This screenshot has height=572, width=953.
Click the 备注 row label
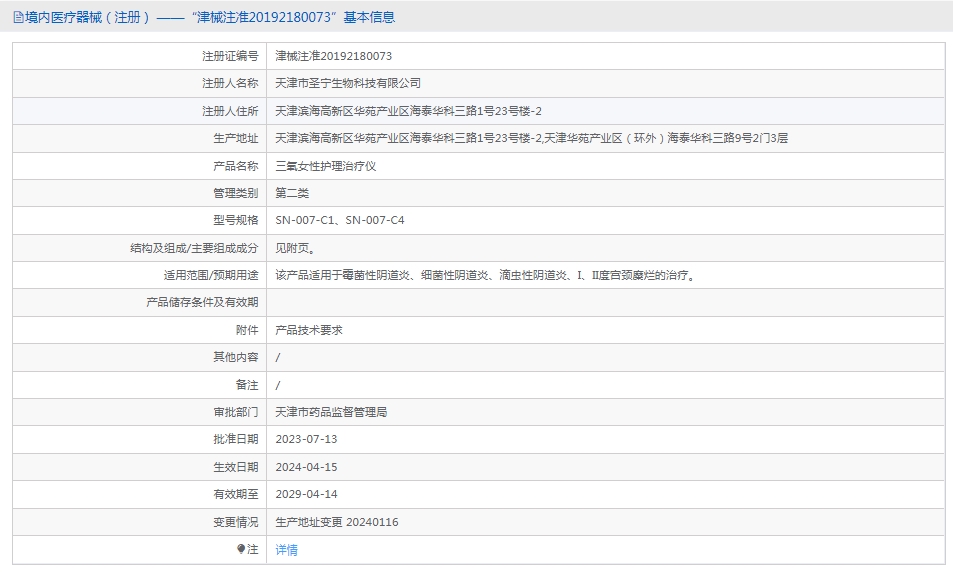(x=247, y=385)
